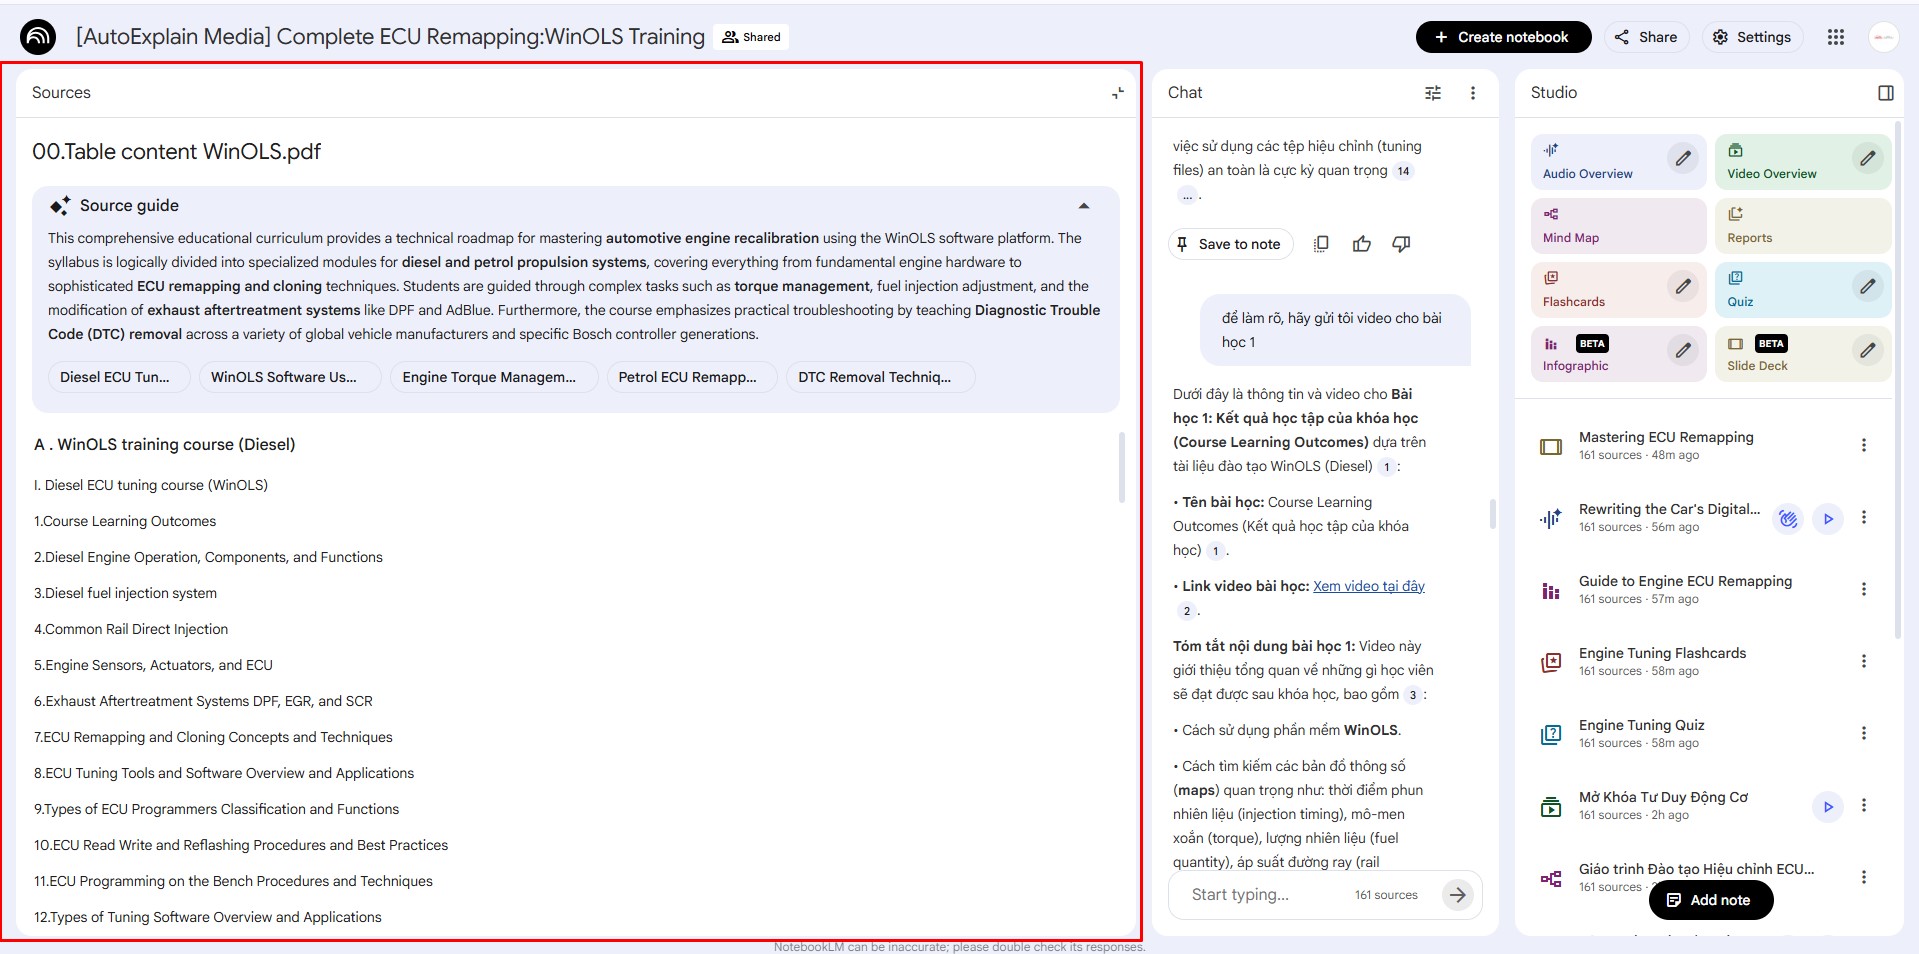1919x954 pixels.
Task: Open the Google apps grid icon
Action: pos(1835,37)
